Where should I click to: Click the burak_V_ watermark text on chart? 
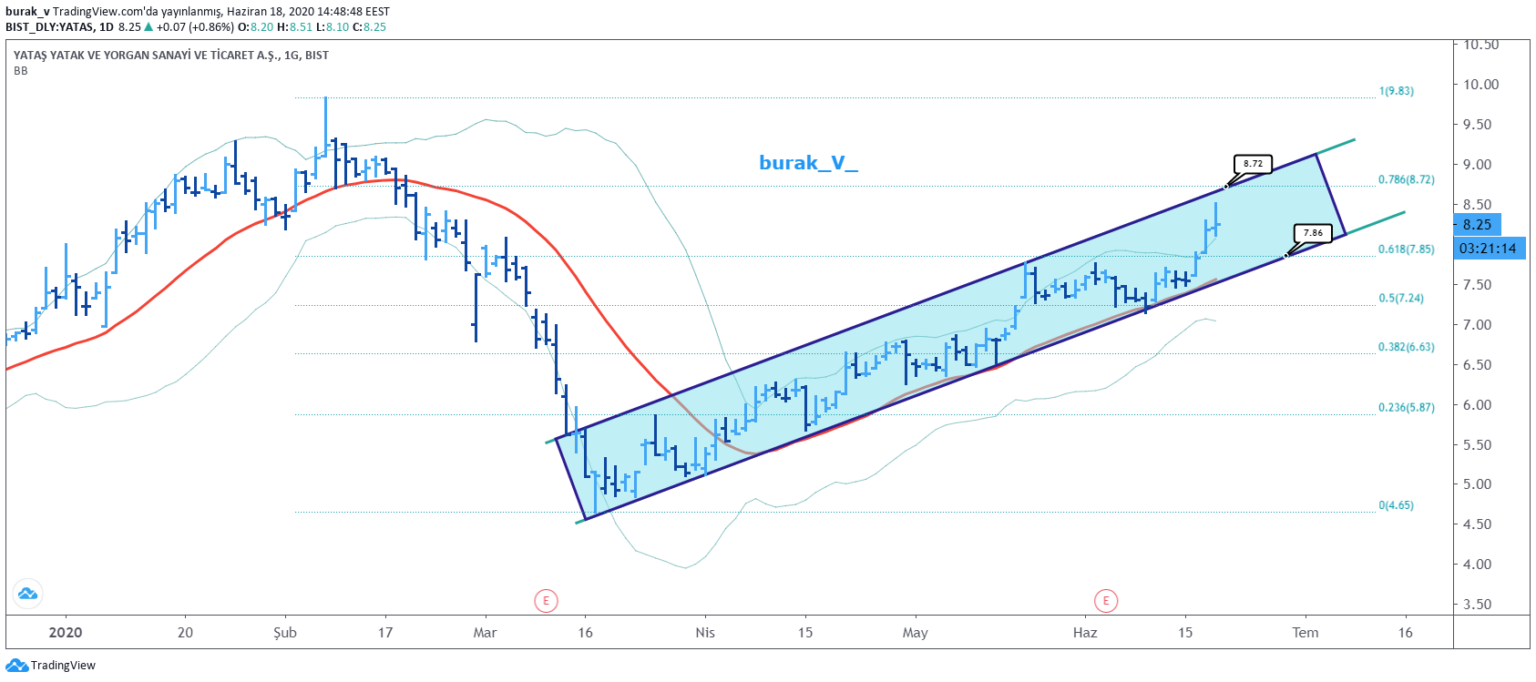coord(808,162)
